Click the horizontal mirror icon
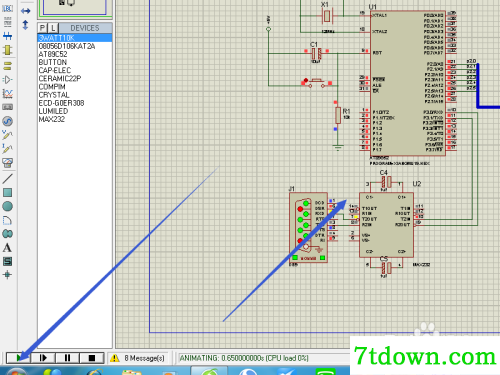Image resolution: width=500 pixels, height=375 pixels. tap(25, 11)
